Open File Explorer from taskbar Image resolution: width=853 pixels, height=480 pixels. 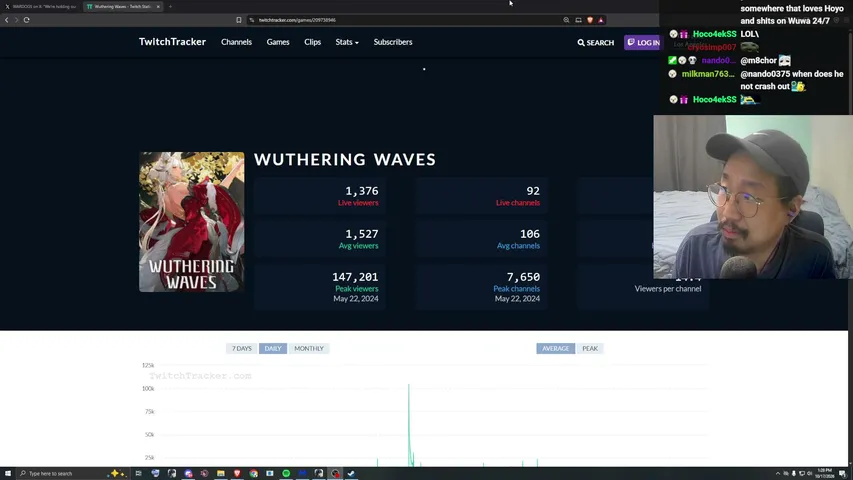pyautogui.click(x=220, y=473)
